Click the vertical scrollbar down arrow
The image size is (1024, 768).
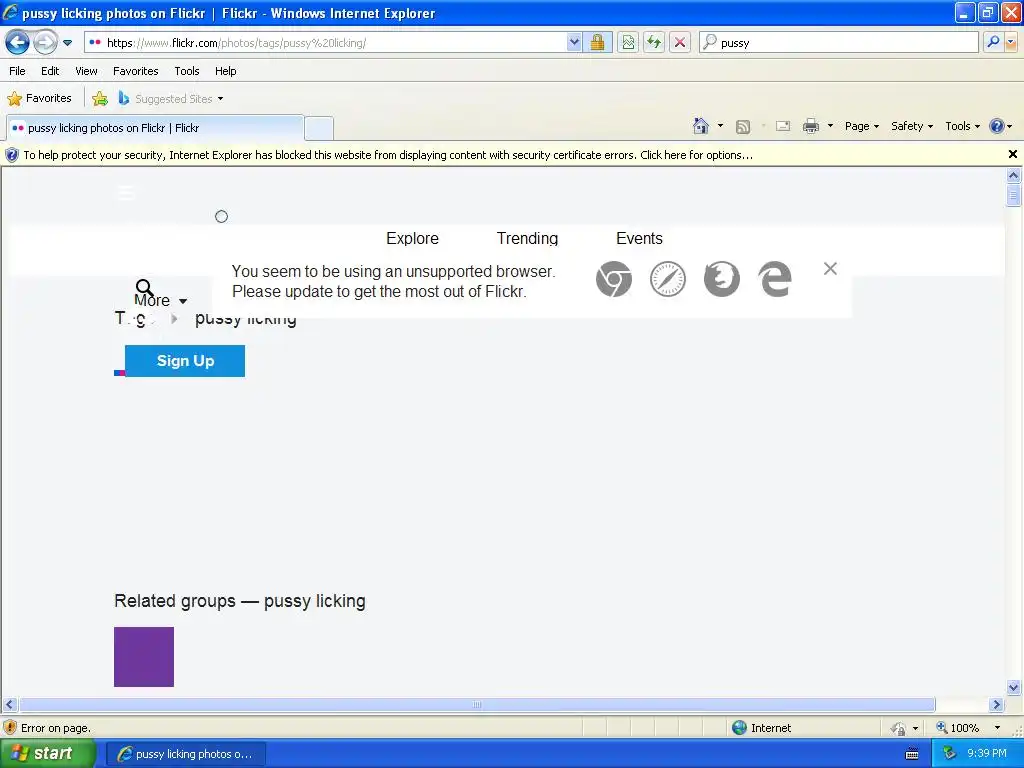(1013, 687)
